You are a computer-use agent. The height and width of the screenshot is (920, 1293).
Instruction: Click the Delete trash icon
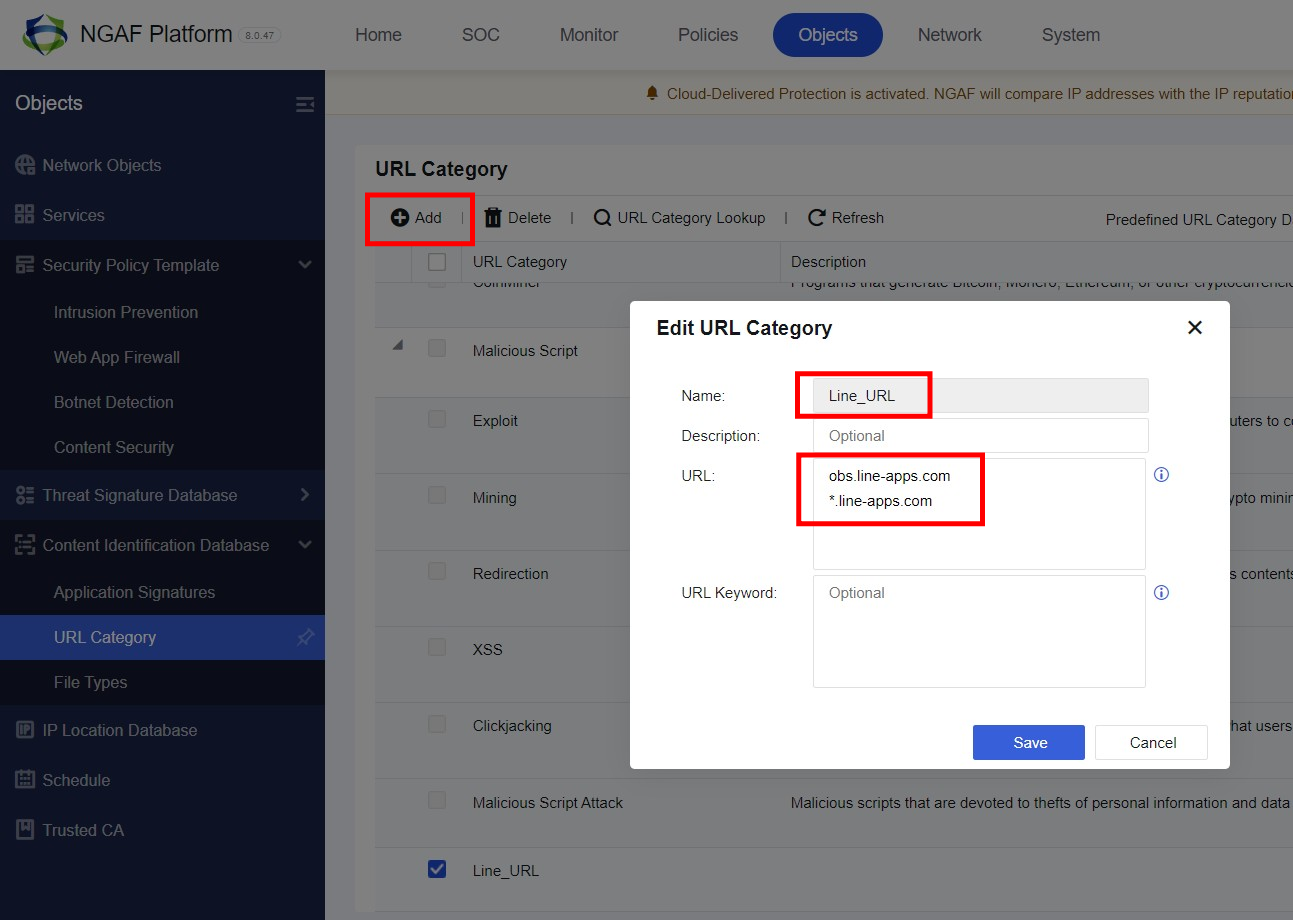pyautogui.click(x=493, y=218)
